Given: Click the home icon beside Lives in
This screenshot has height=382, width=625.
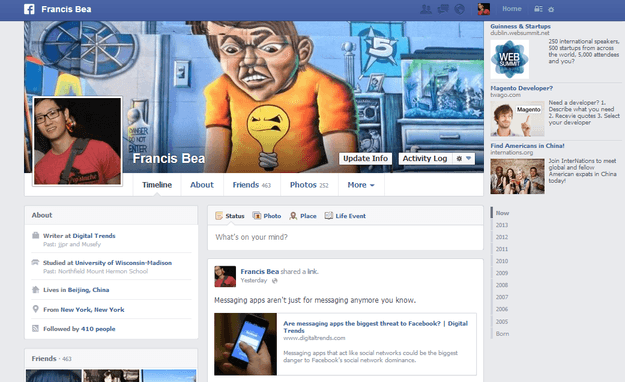Looking at the screenshot, I should tap(35, 289).
